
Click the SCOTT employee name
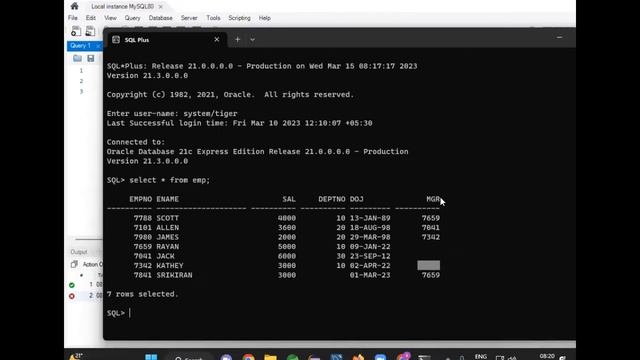[x=167, y=218]
